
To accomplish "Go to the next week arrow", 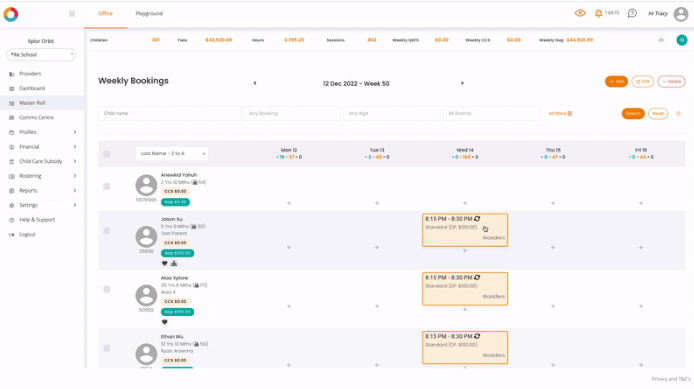I will (x=462, y=83).
